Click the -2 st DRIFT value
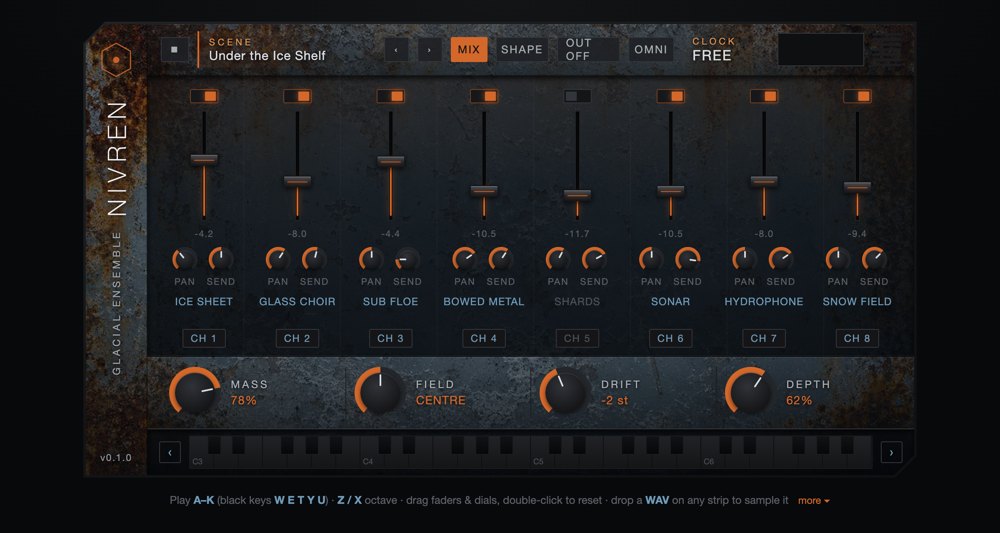Viewport: 1000px width, 533px height. pyautogui.click(x=615, y=400)
